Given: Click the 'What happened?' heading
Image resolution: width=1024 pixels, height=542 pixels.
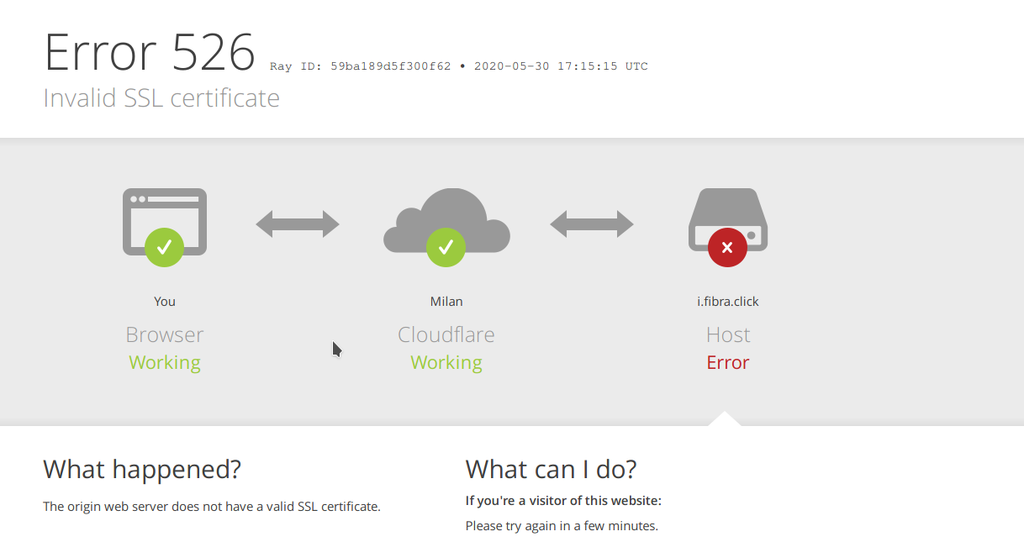Looking at the screenshot, I should 142,470.
